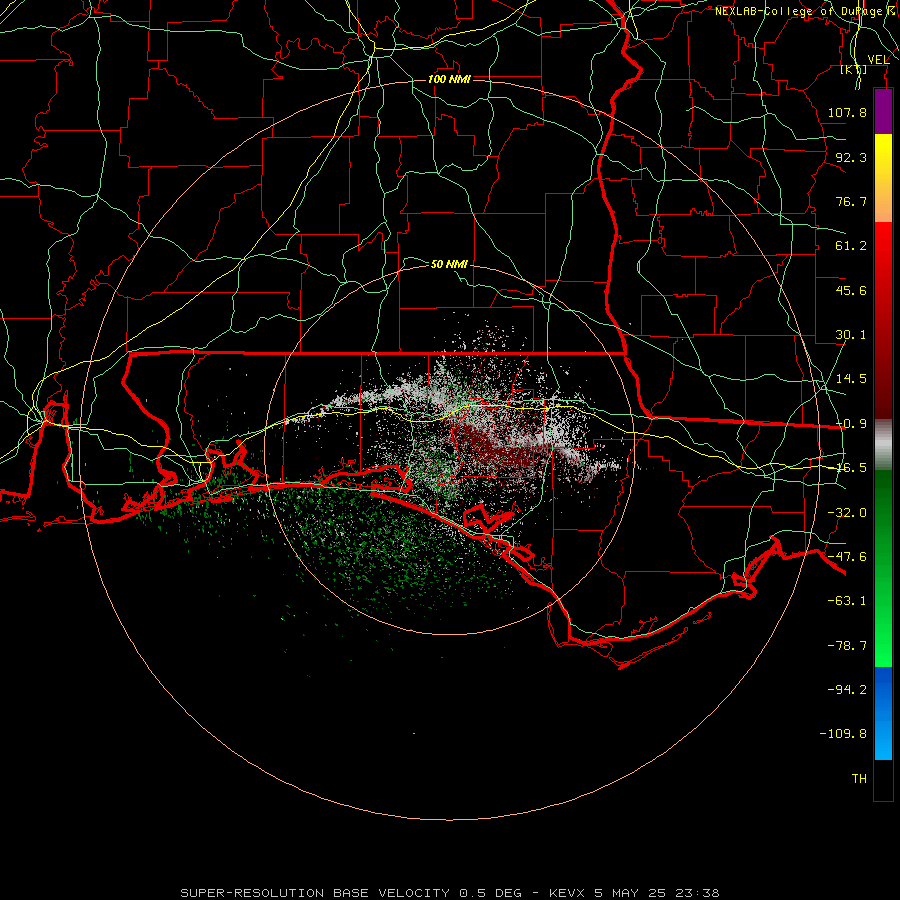Select the -0.9 value on velocity scale

click(x=851, y=424)
